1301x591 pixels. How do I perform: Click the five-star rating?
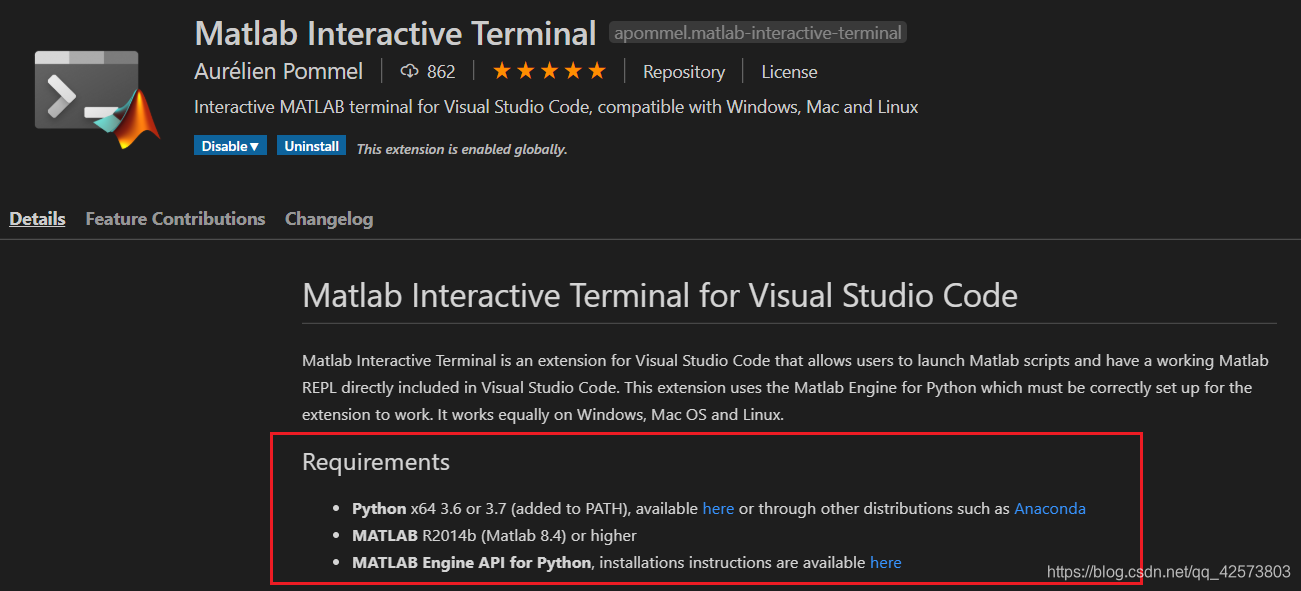point(549,71)
